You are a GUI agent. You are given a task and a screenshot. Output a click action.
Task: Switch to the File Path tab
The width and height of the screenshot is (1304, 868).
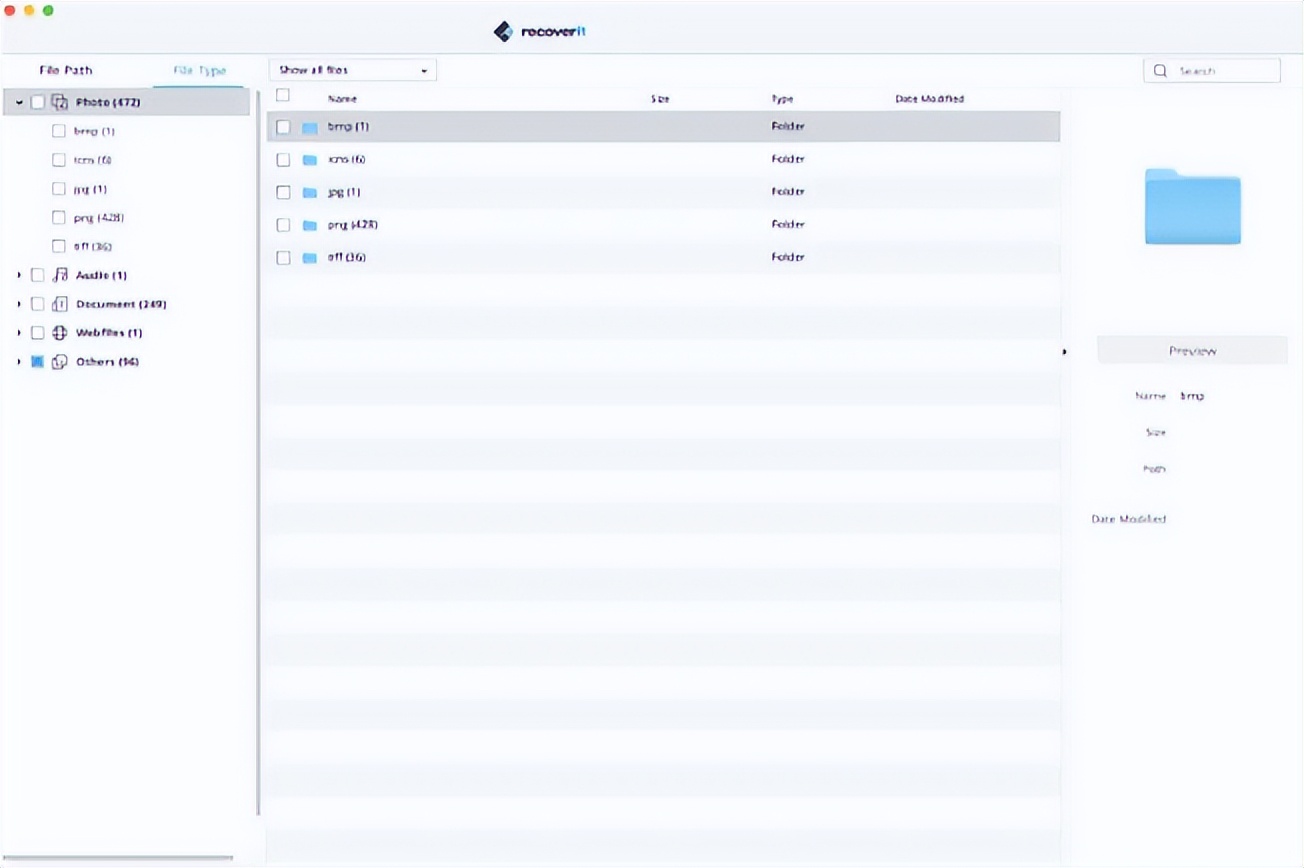63,70
